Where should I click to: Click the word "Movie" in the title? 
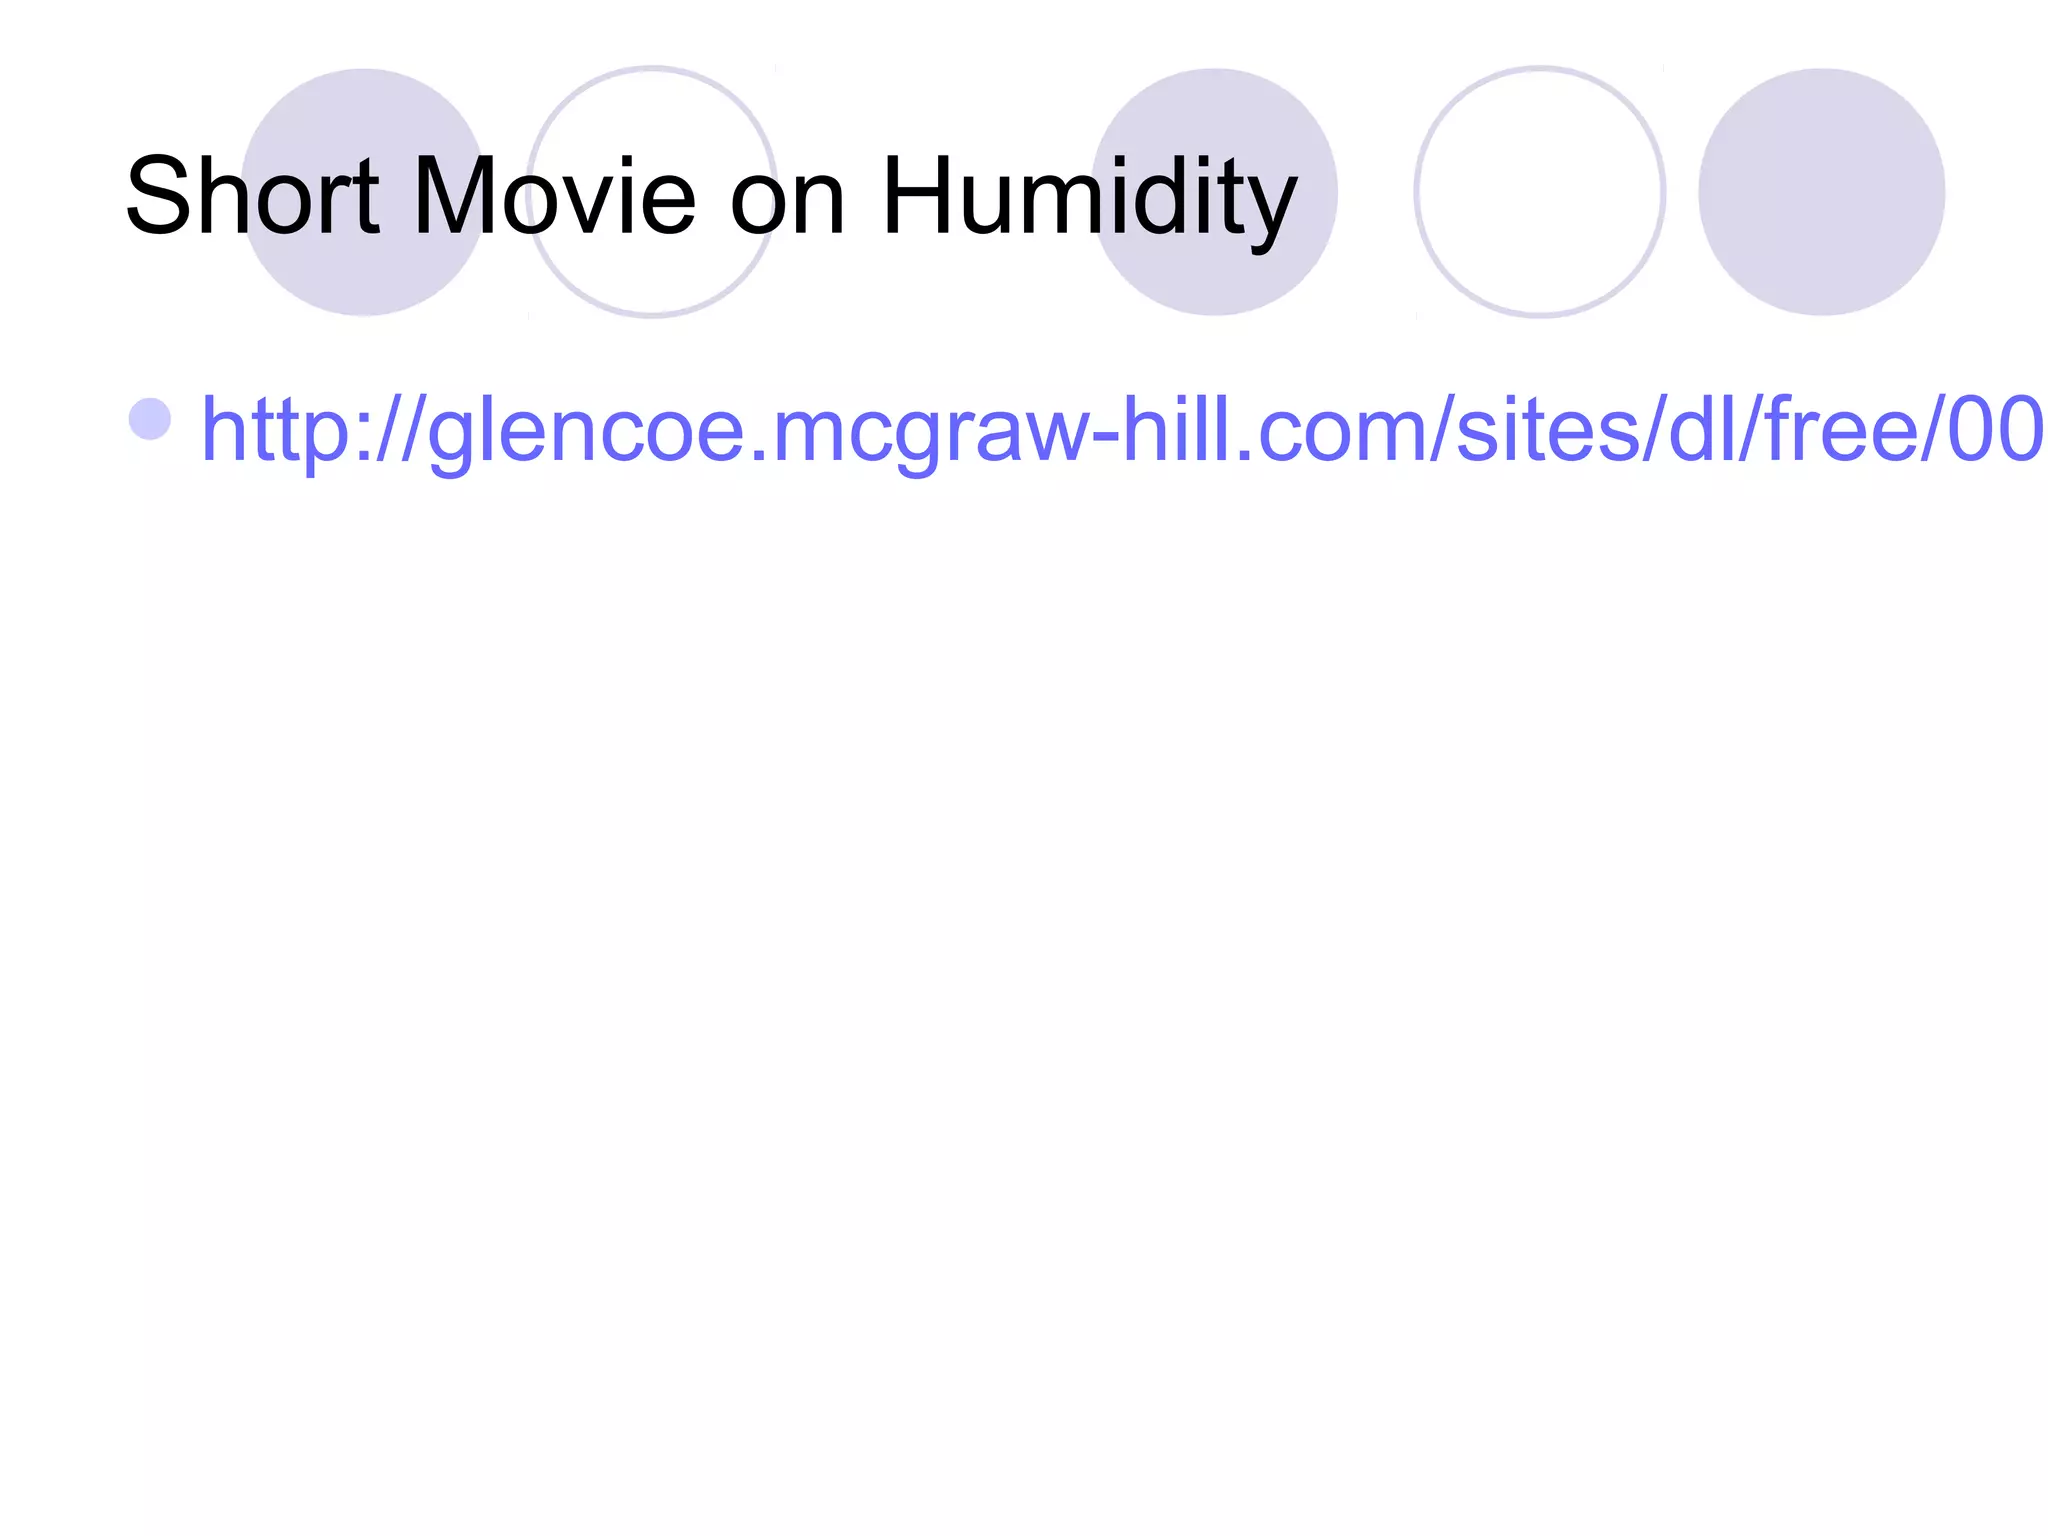click(x=554, y=195)
